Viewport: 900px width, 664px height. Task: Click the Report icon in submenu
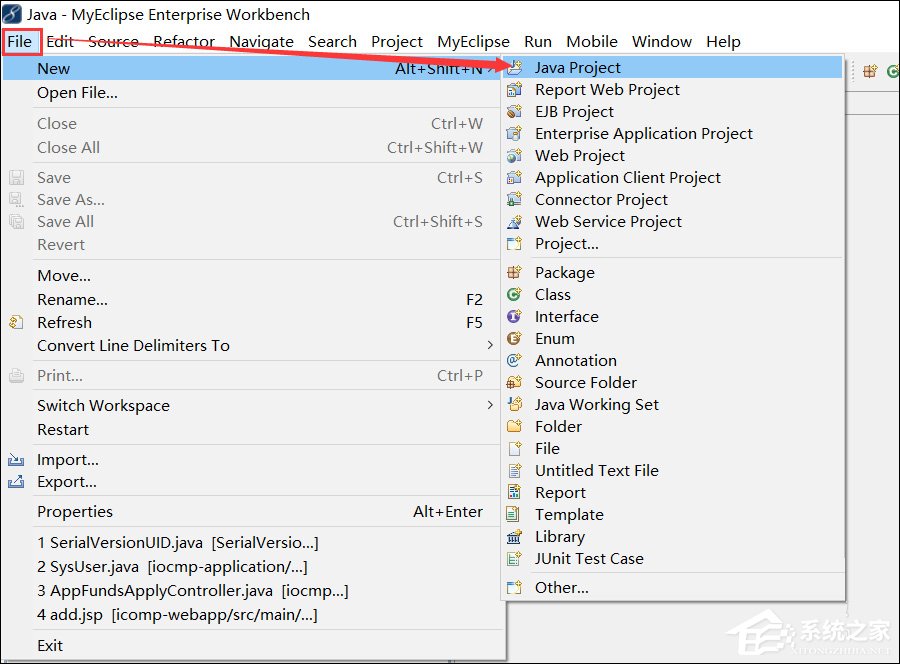[x=514, y=492]
